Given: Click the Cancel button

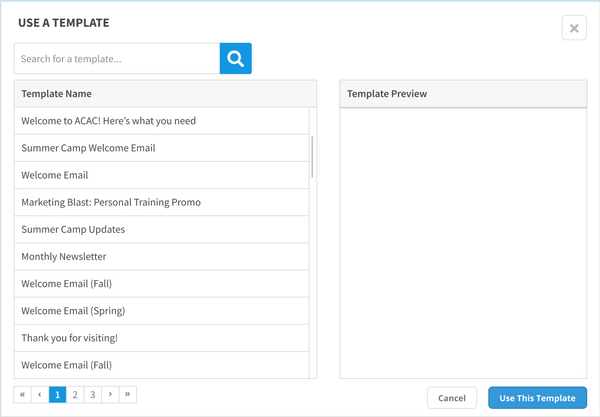Looking at the screenshot, I should [452, 398].
